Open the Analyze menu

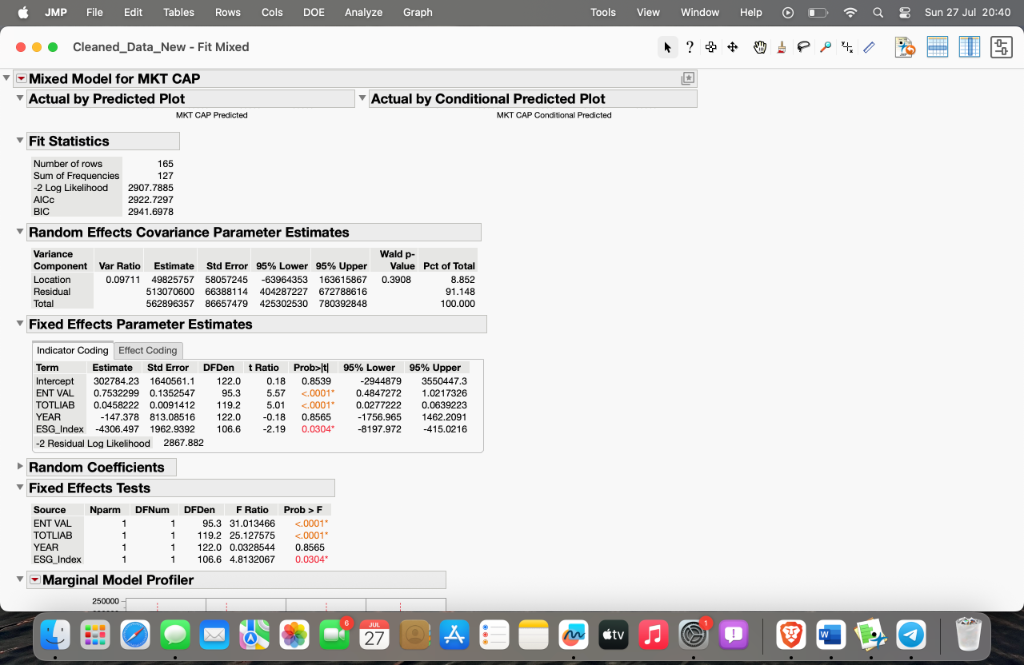pyautogui.click(x=363, y=12)
